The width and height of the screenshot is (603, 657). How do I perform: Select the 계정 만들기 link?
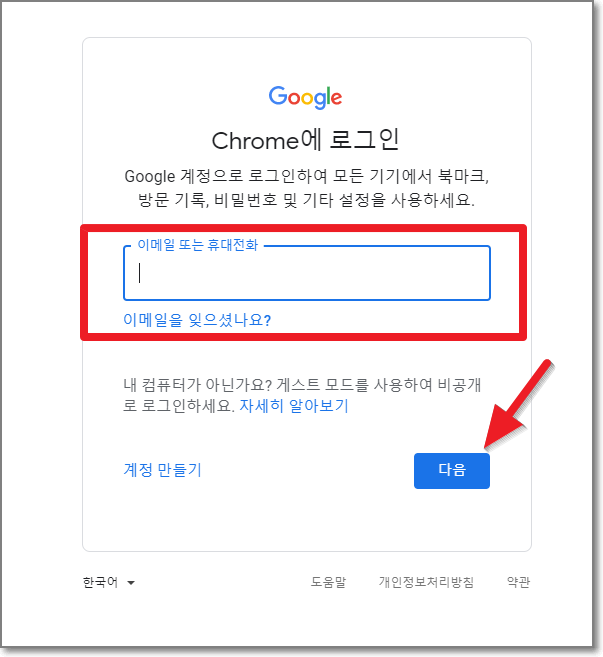click(163, 470)
